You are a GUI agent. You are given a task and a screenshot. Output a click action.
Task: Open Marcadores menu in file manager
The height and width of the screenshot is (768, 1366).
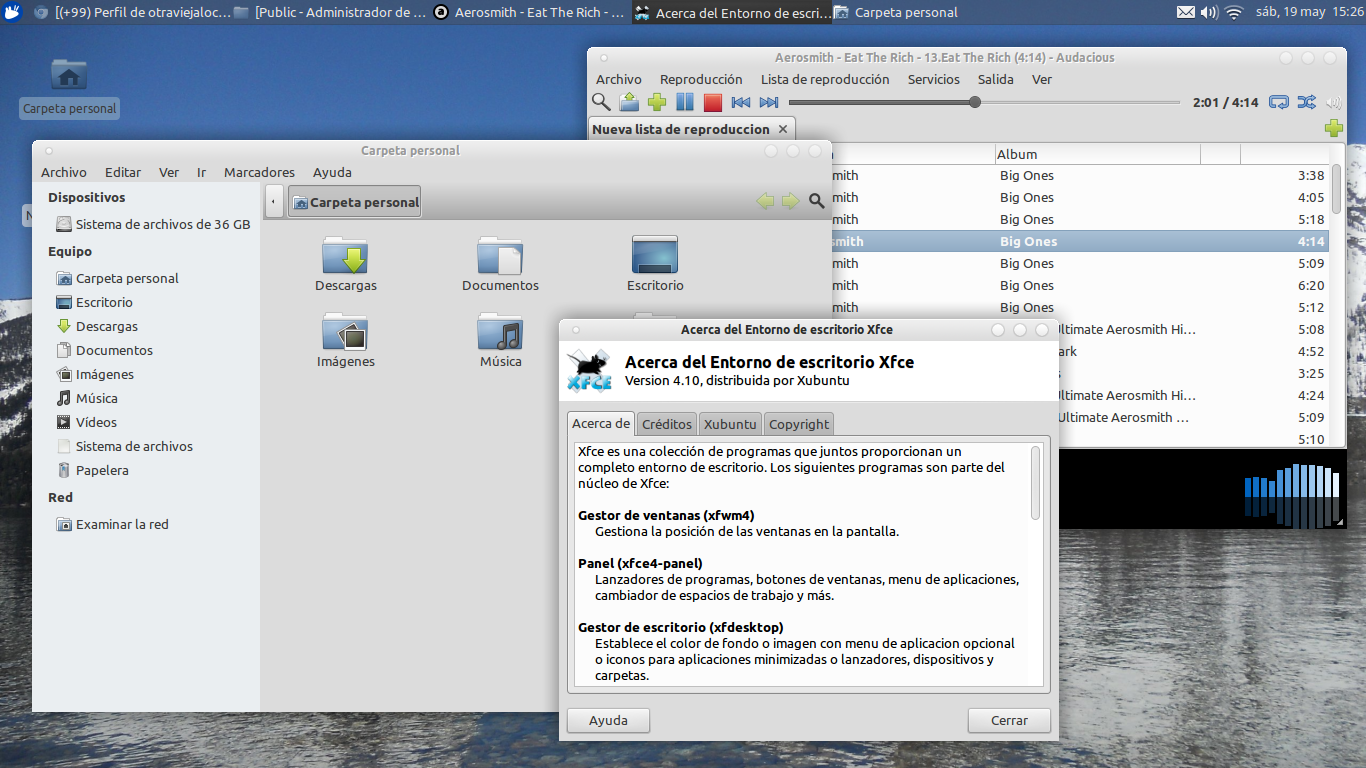tap(259, 172)
